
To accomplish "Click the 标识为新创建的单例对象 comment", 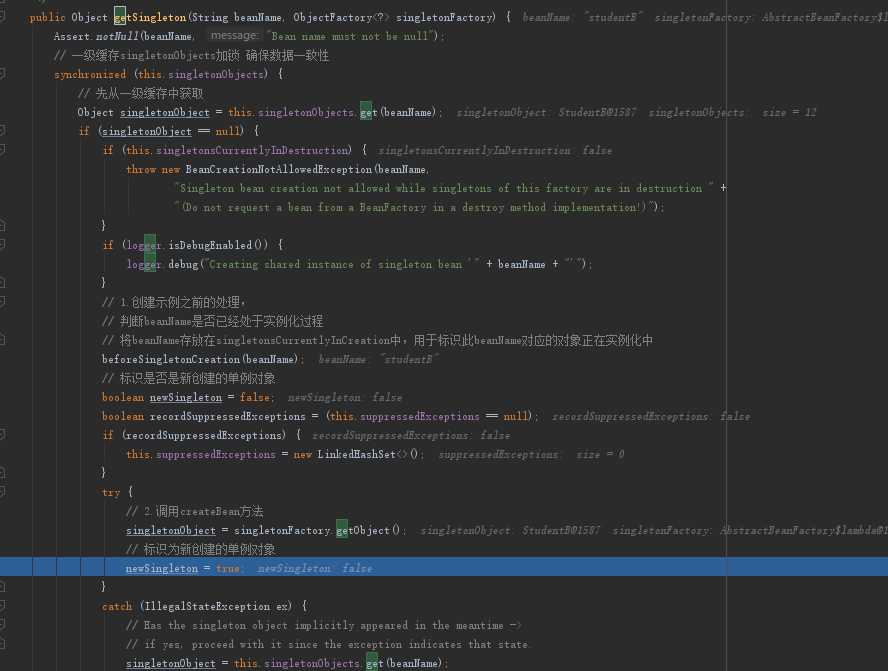I will (x=200, y=549).
